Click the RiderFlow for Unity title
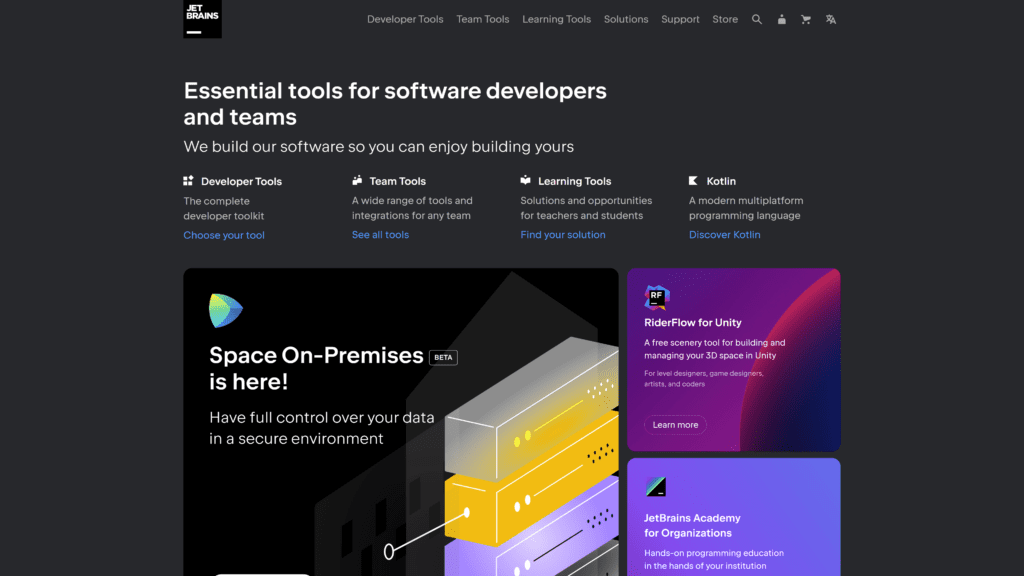1024x576 pixels. [x=693, y=323]
